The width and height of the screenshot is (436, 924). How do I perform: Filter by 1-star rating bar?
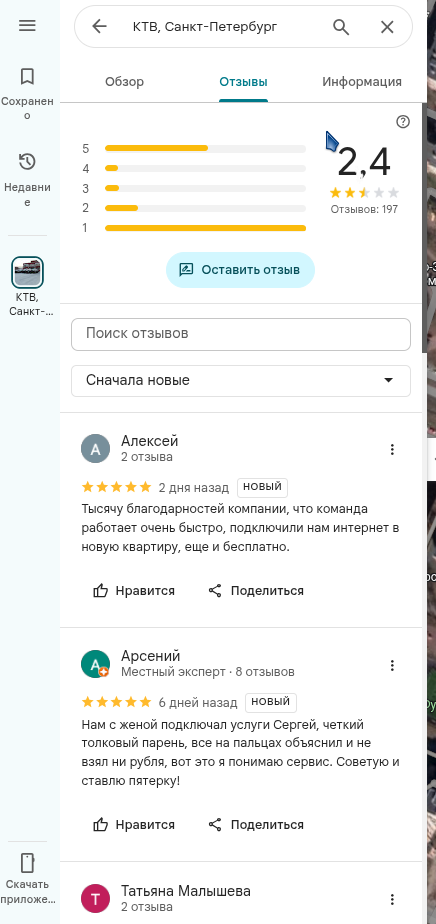point(205,228)
